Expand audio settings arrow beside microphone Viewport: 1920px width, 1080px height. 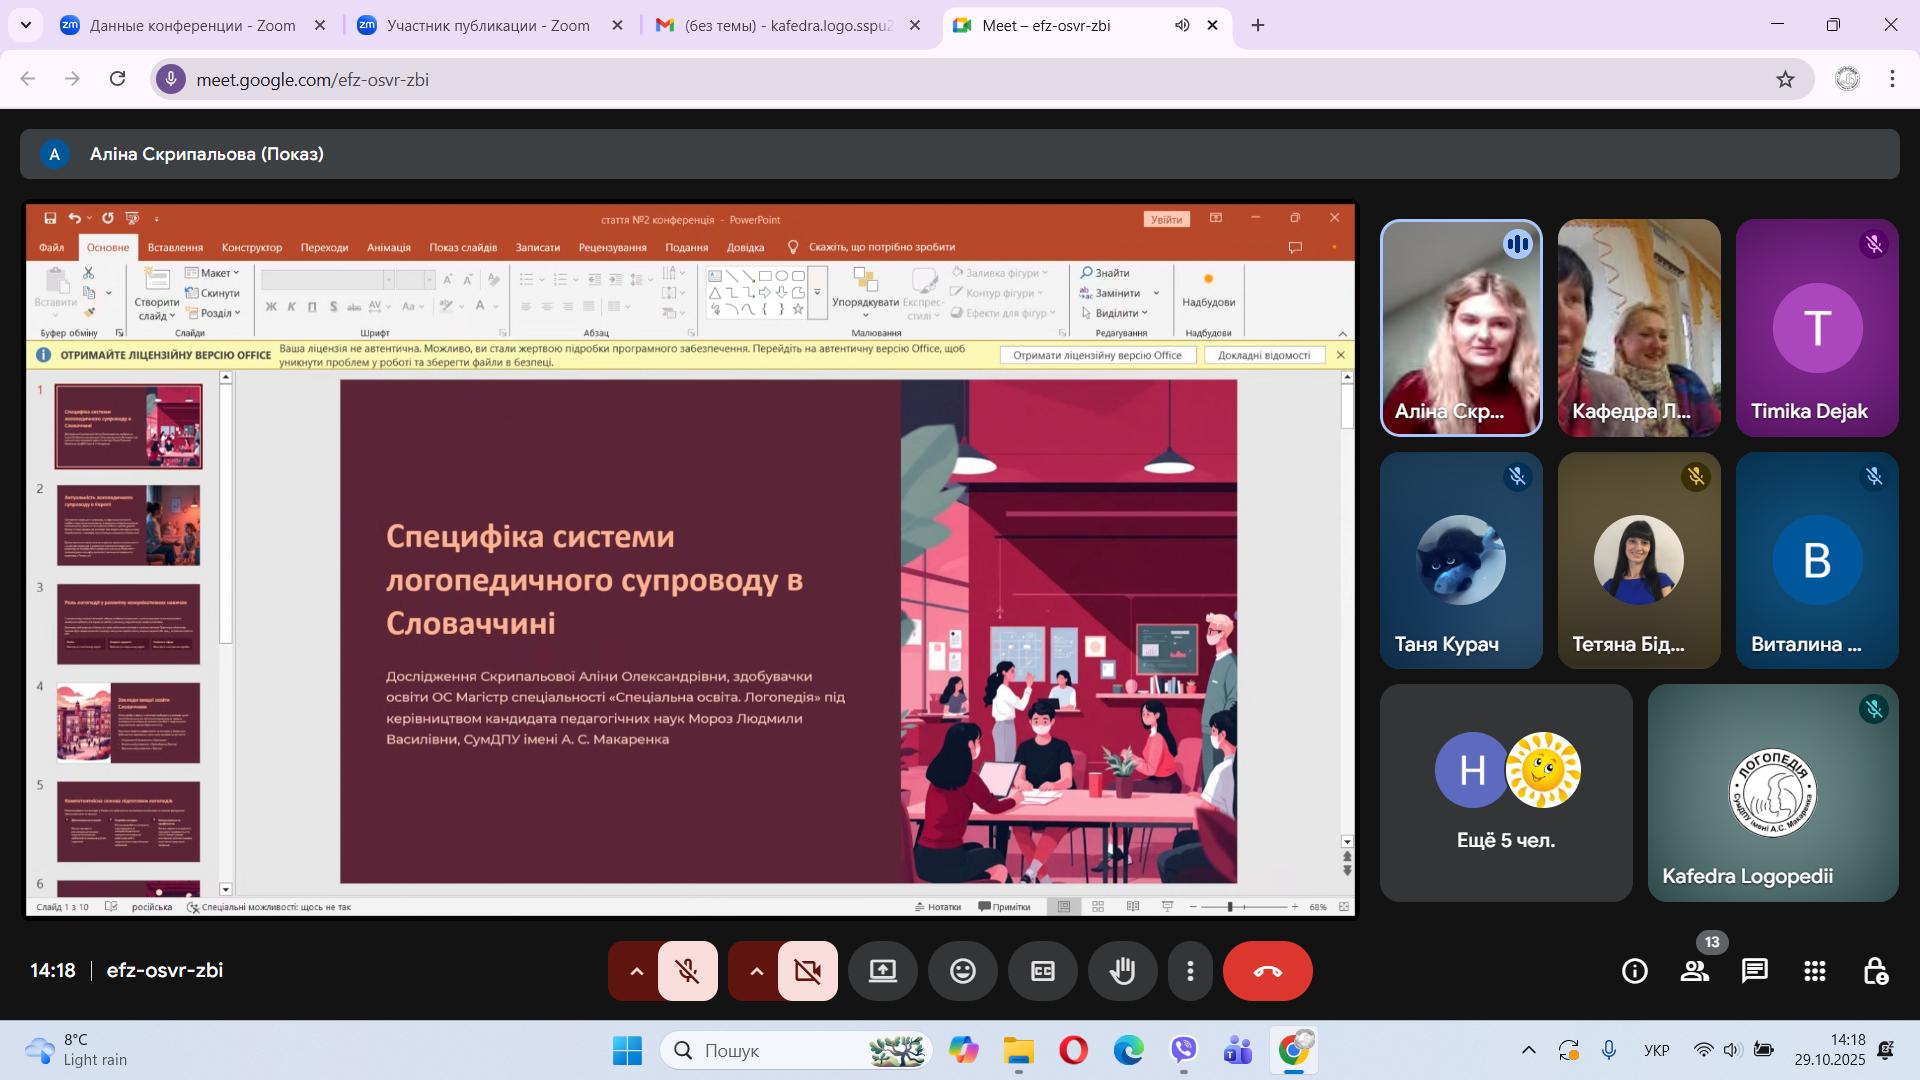pyautogui.click(x=636, y=971)
